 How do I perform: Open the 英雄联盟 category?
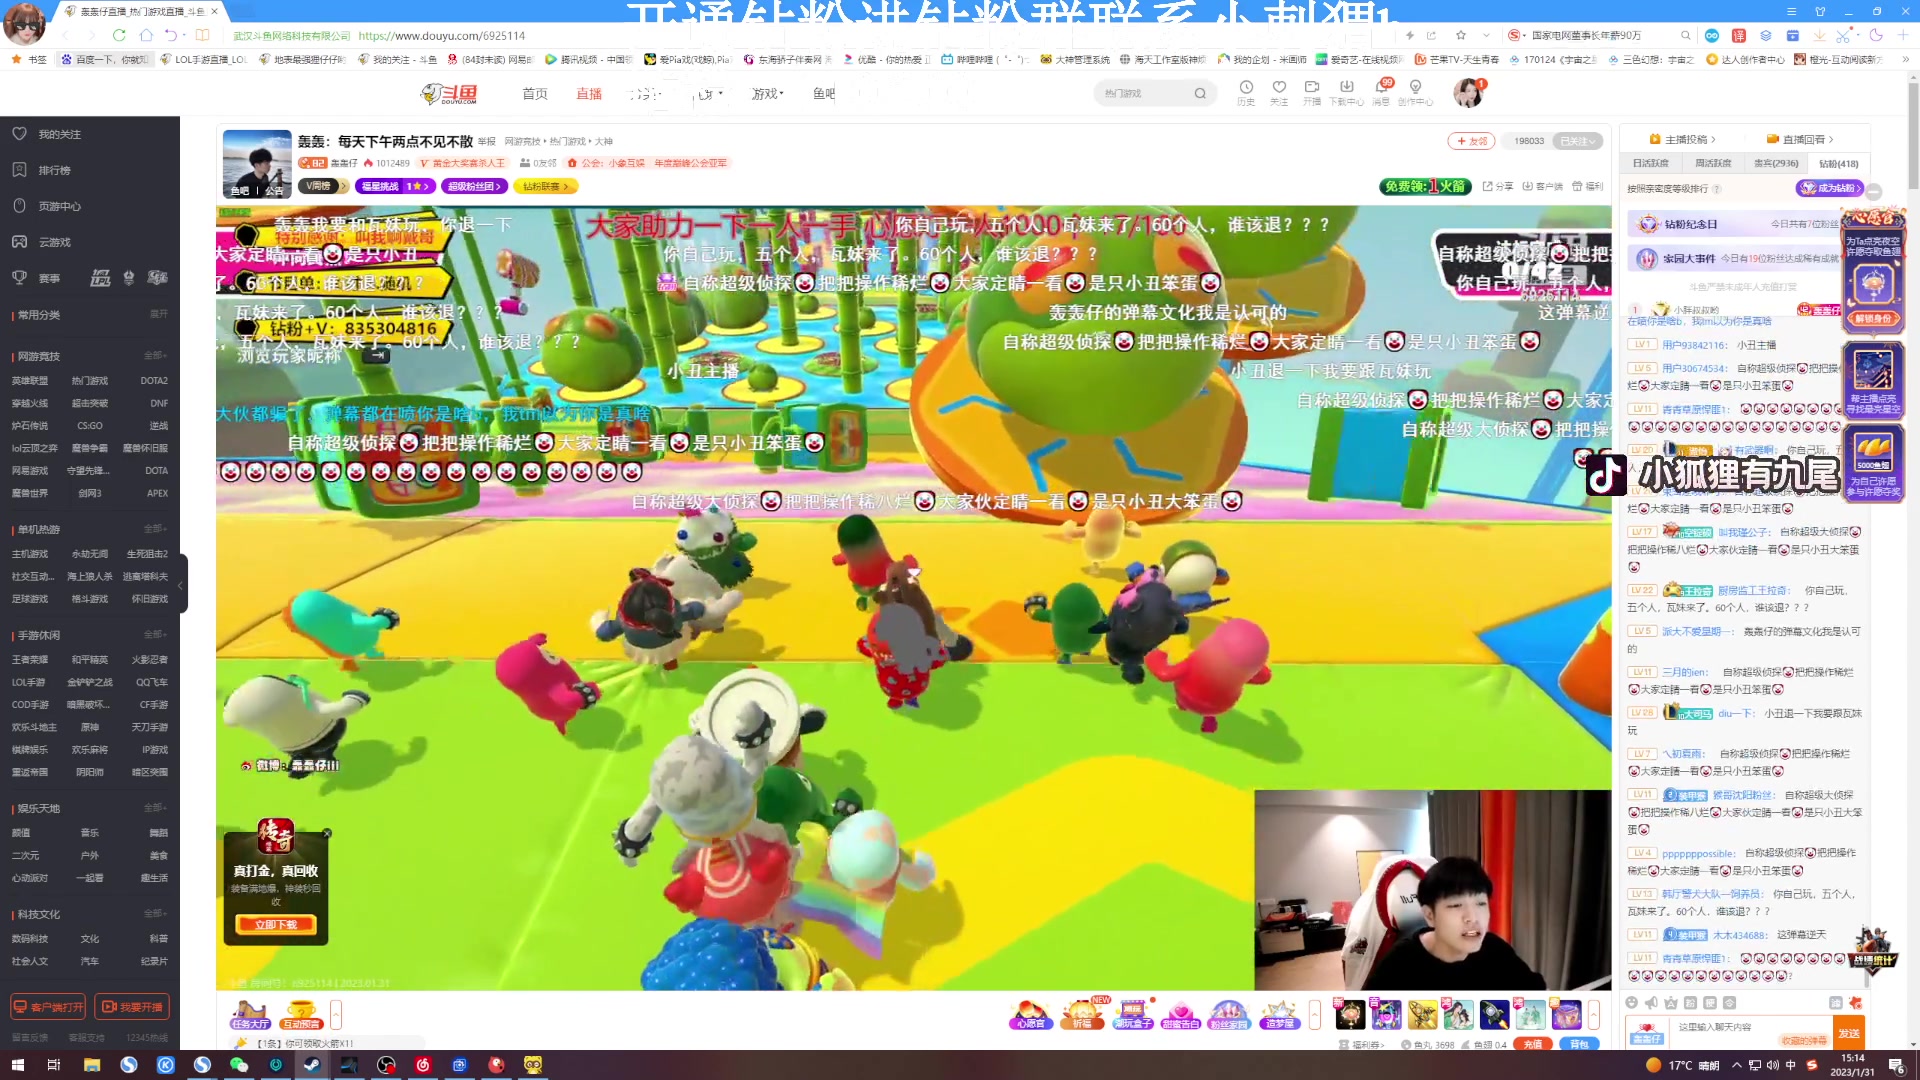click(x=30, y=381)
